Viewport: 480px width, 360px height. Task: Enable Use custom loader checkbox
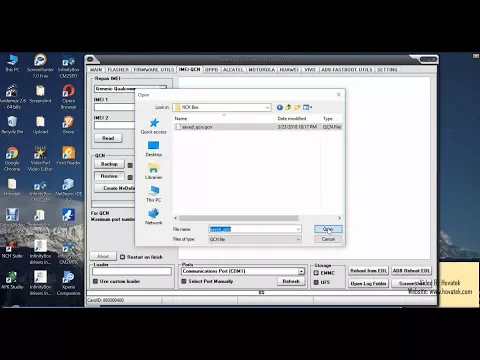[95, 281]
